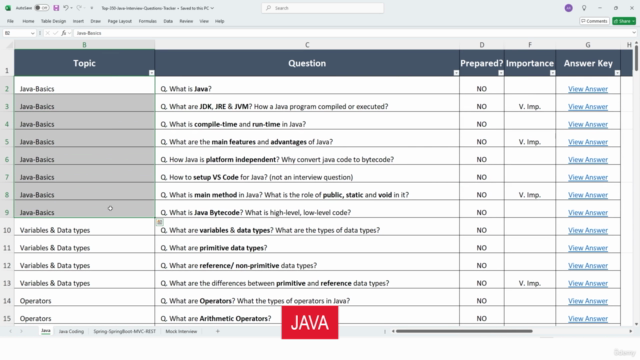The height and width of the screenshot is (360, 640).
Task: Click the vertical scrollbar thumb
Action: coord(636,59)
